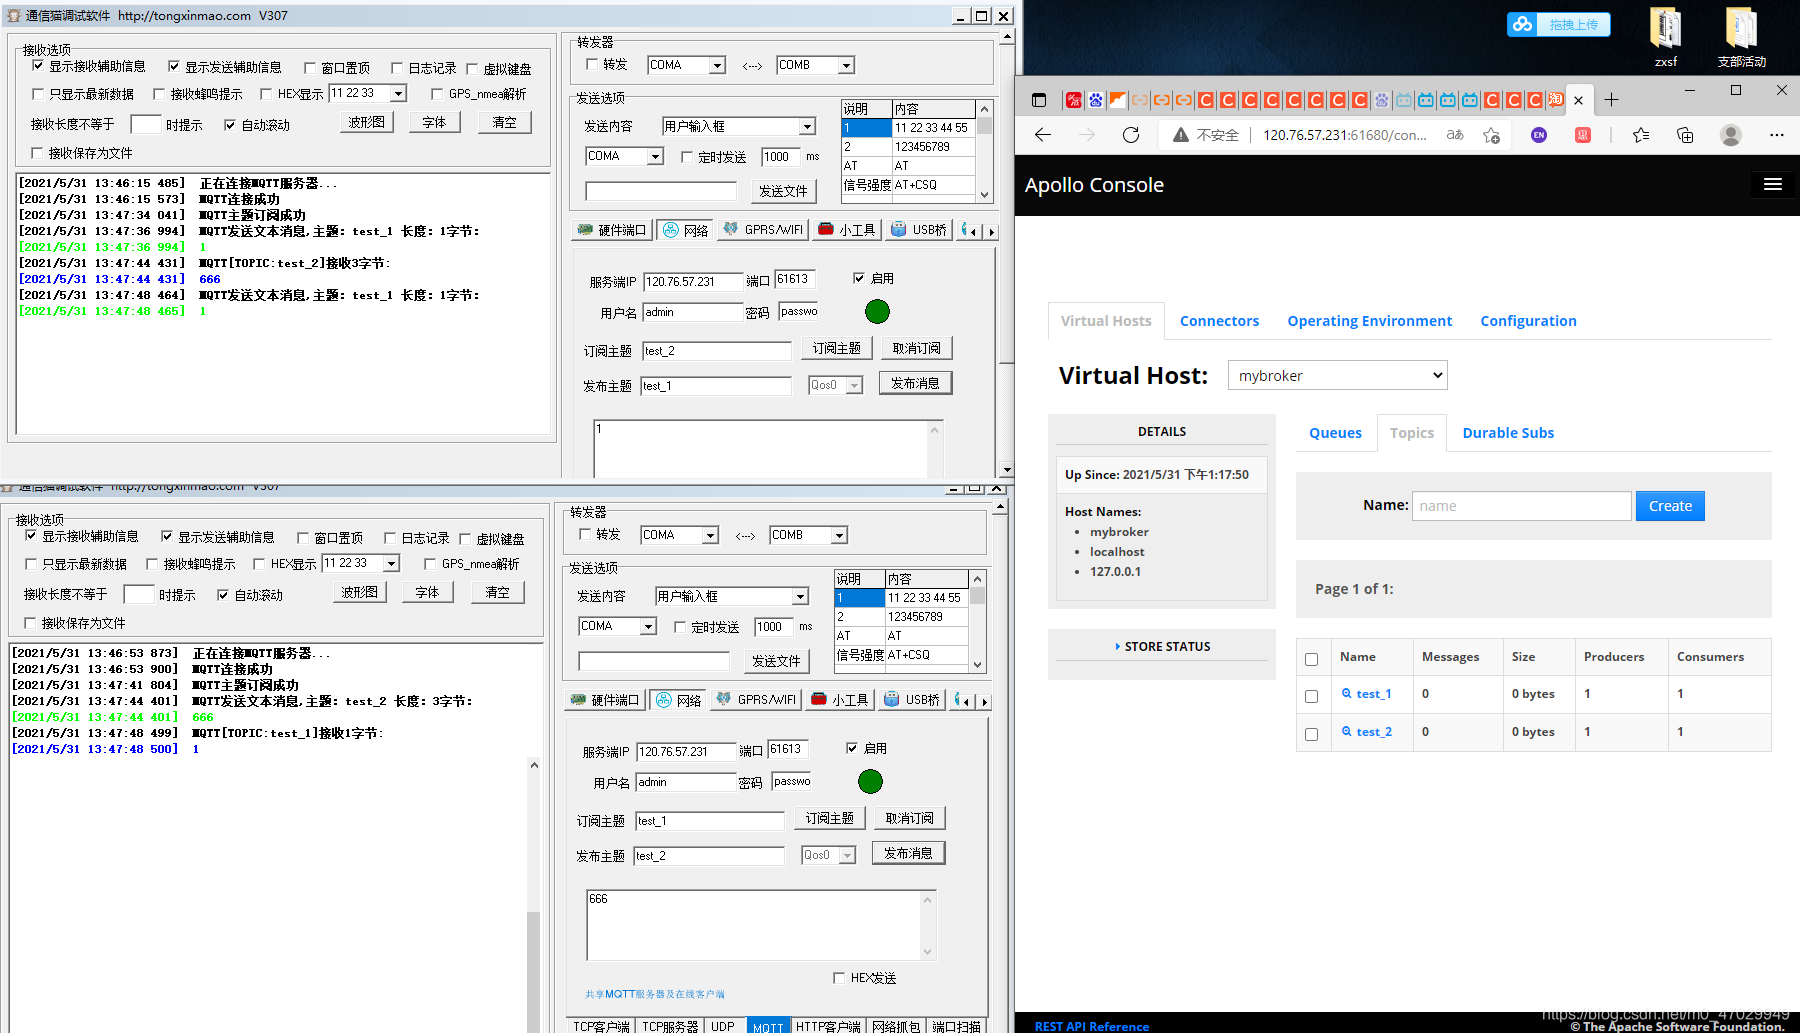Open the browser favorites list icon
The image size is (1800, 1033).
click(1641, 135)
